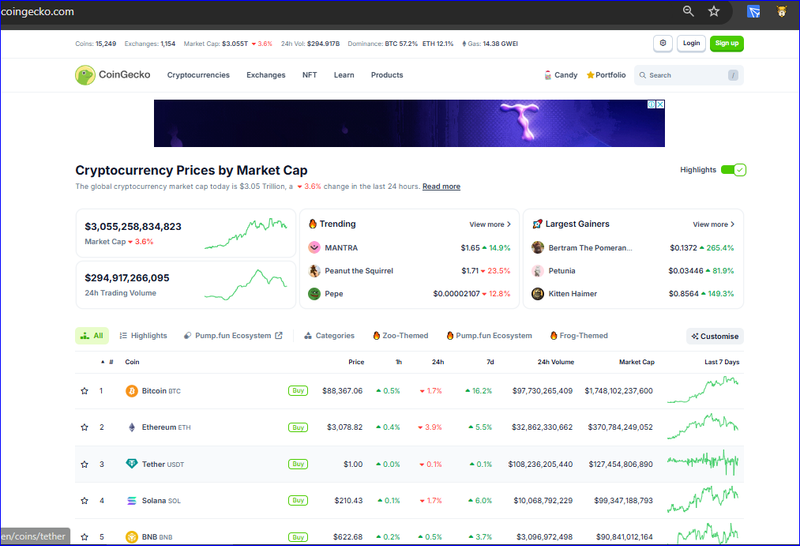Favorite Tether with its star icon
Viewport: 800px width, 546px height.
(85, 464)
